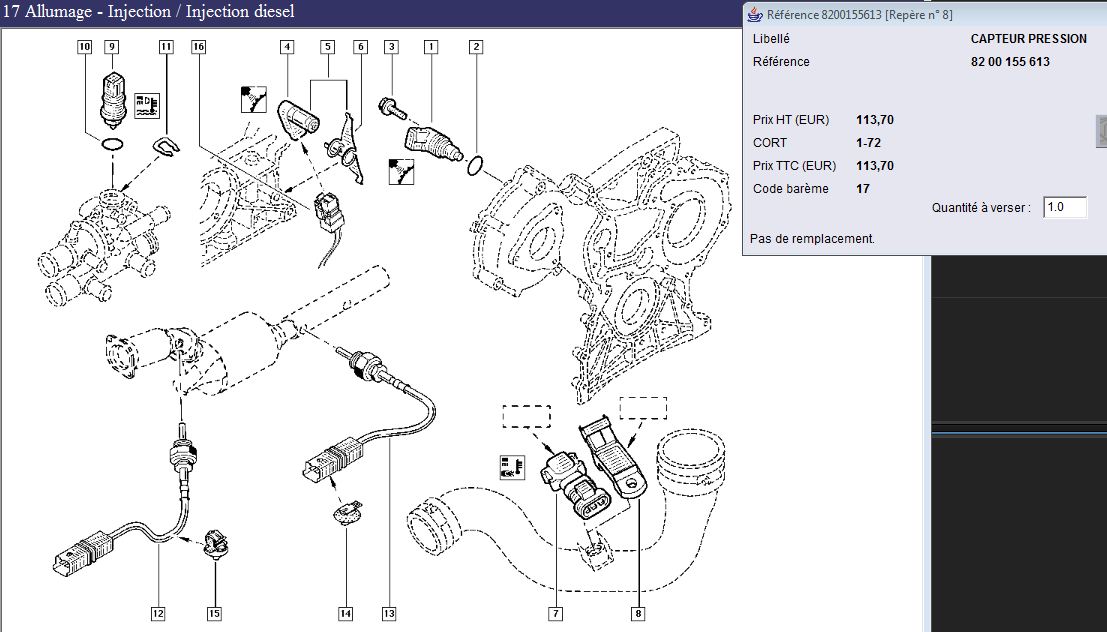This screenshot has height=632, width=1107.
Task: Select part number 14 callout label
Action: [x=345, y=614]
